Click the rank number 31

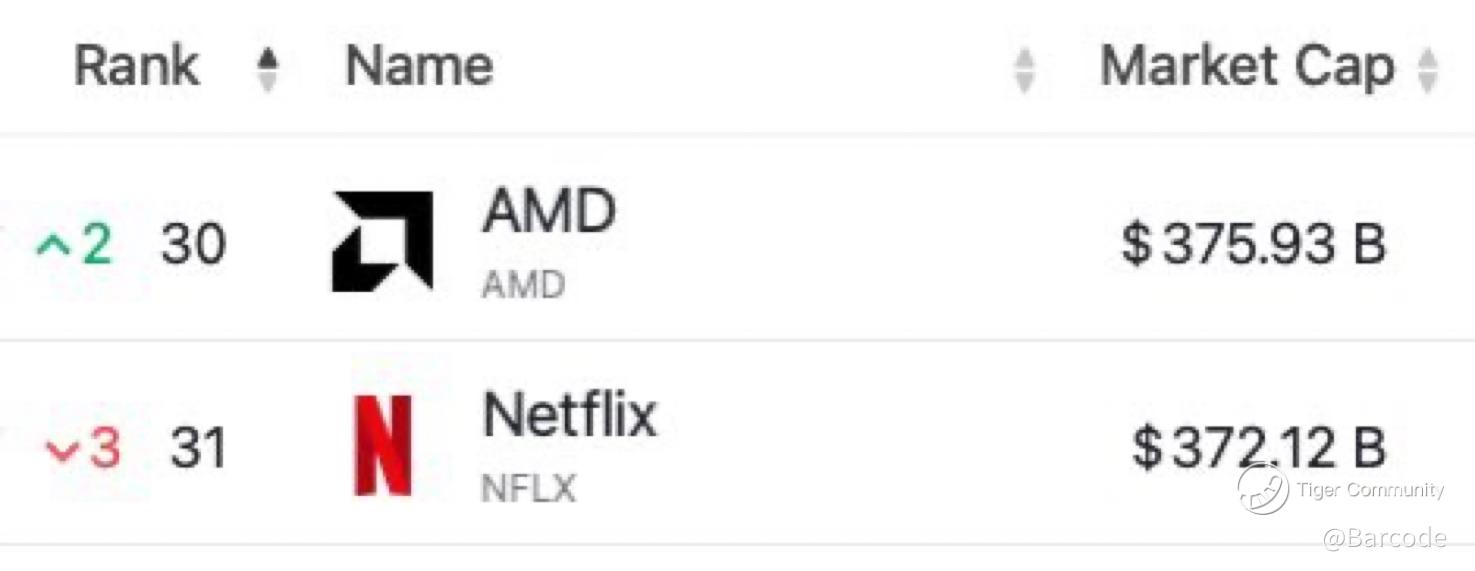(198, 448)
